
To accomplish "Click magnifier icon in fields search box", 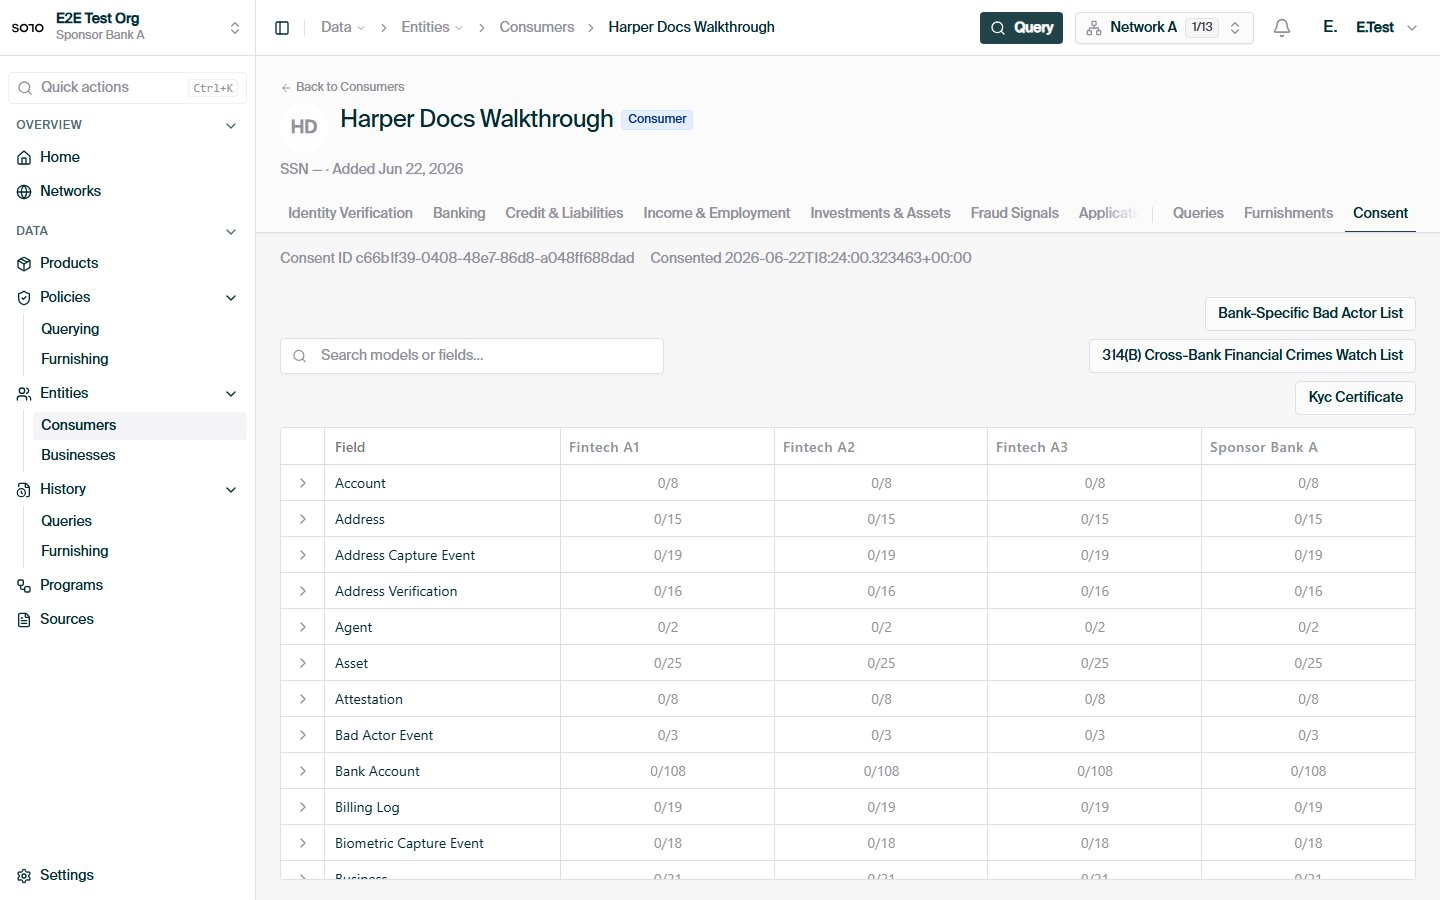I will 300,356.
